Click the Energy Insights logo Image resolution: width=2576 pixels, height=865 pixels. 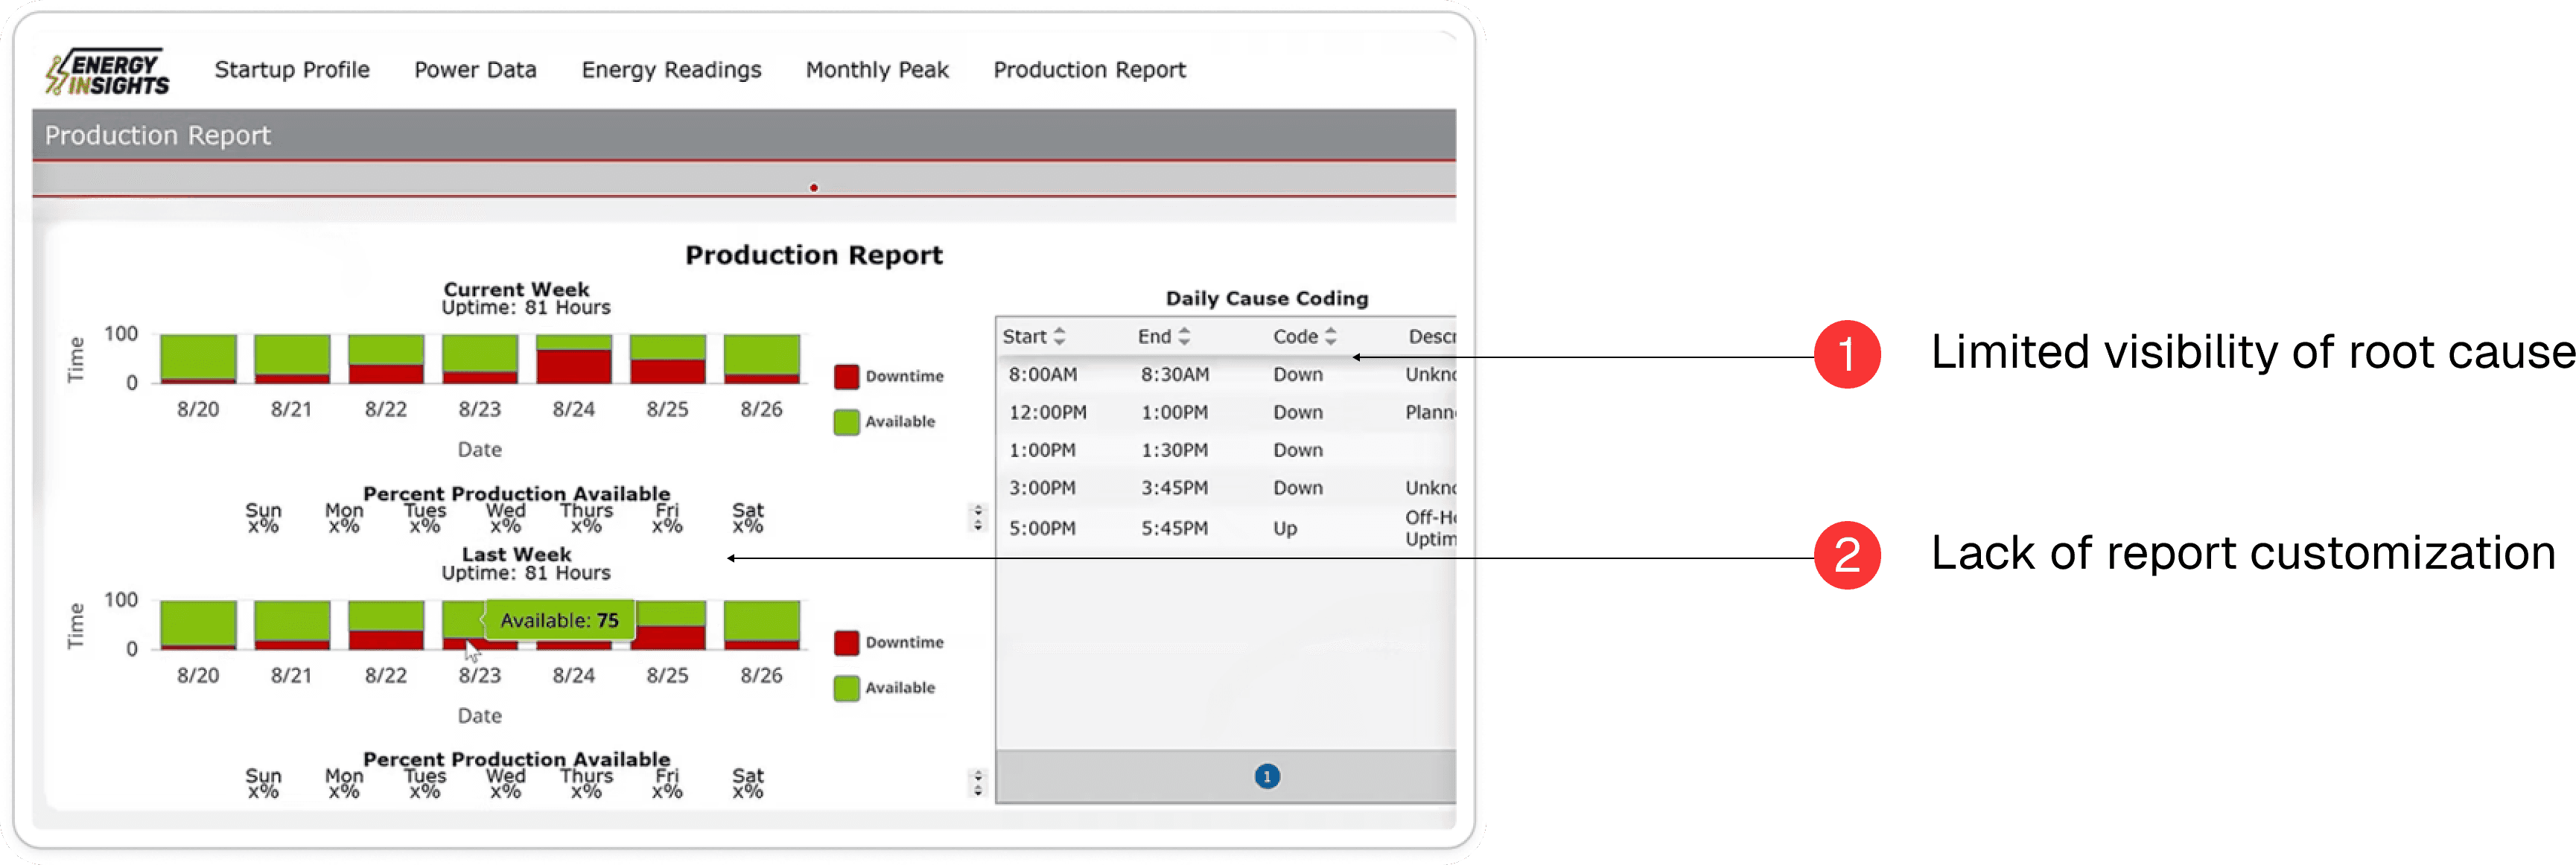point(107,72)
